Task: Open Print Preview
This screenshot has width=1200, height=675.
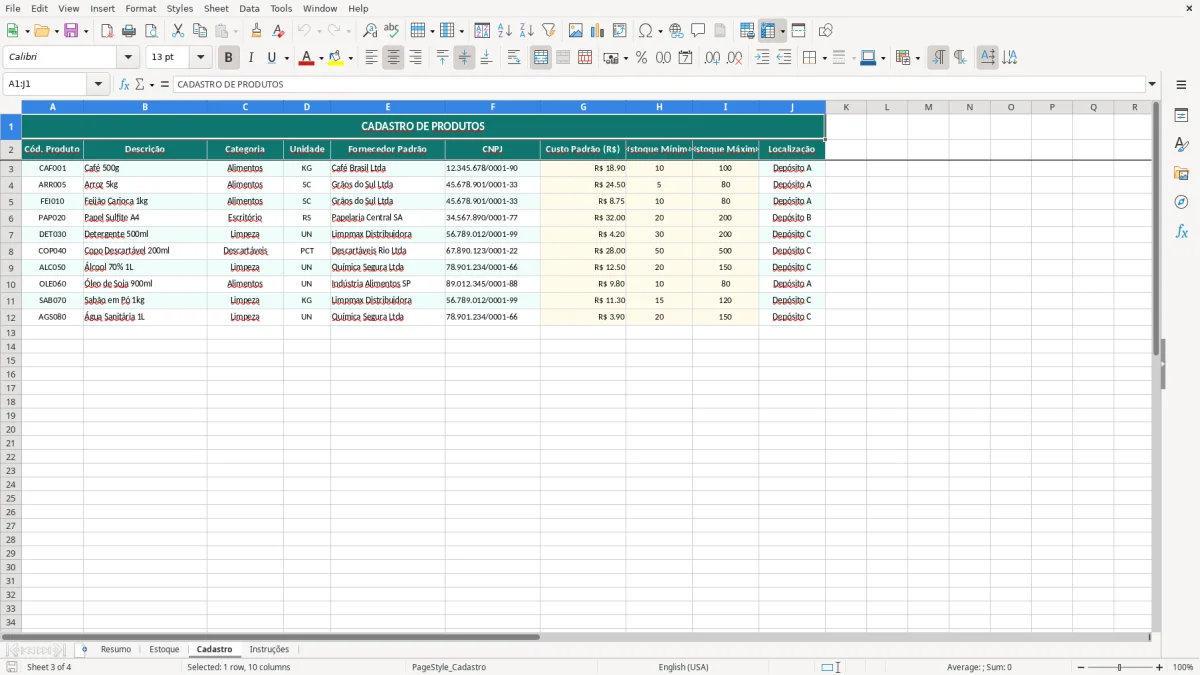Action: point(150,31)
